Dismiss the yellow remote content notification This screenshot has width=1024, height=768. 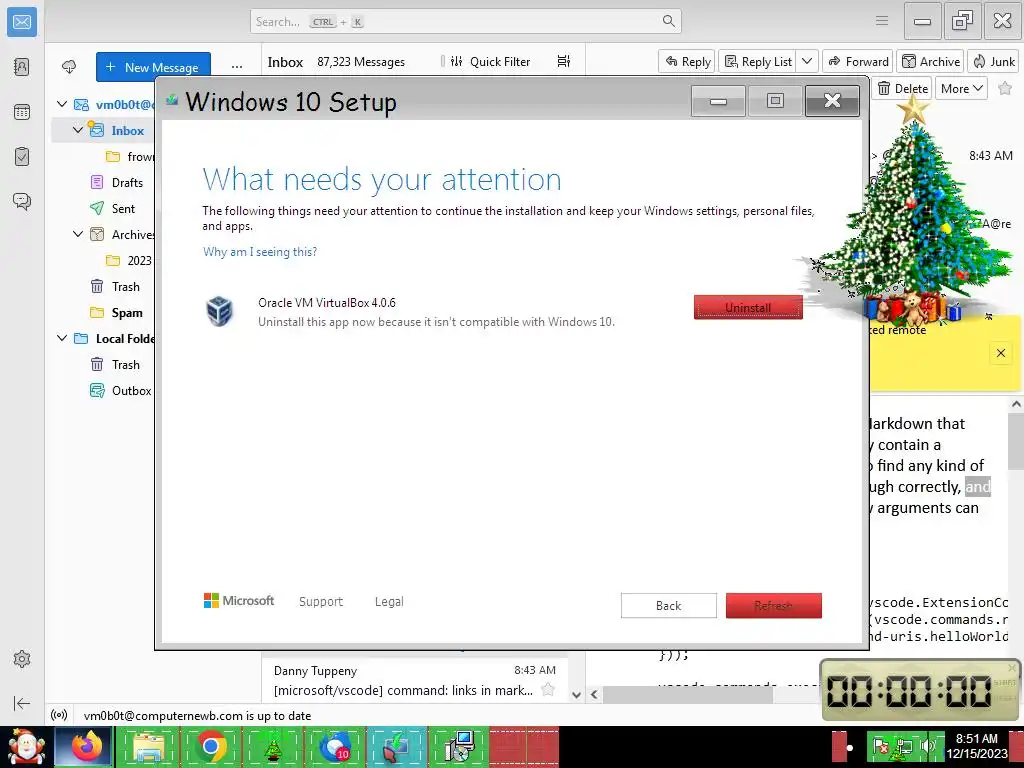[x=1000, y=353]
